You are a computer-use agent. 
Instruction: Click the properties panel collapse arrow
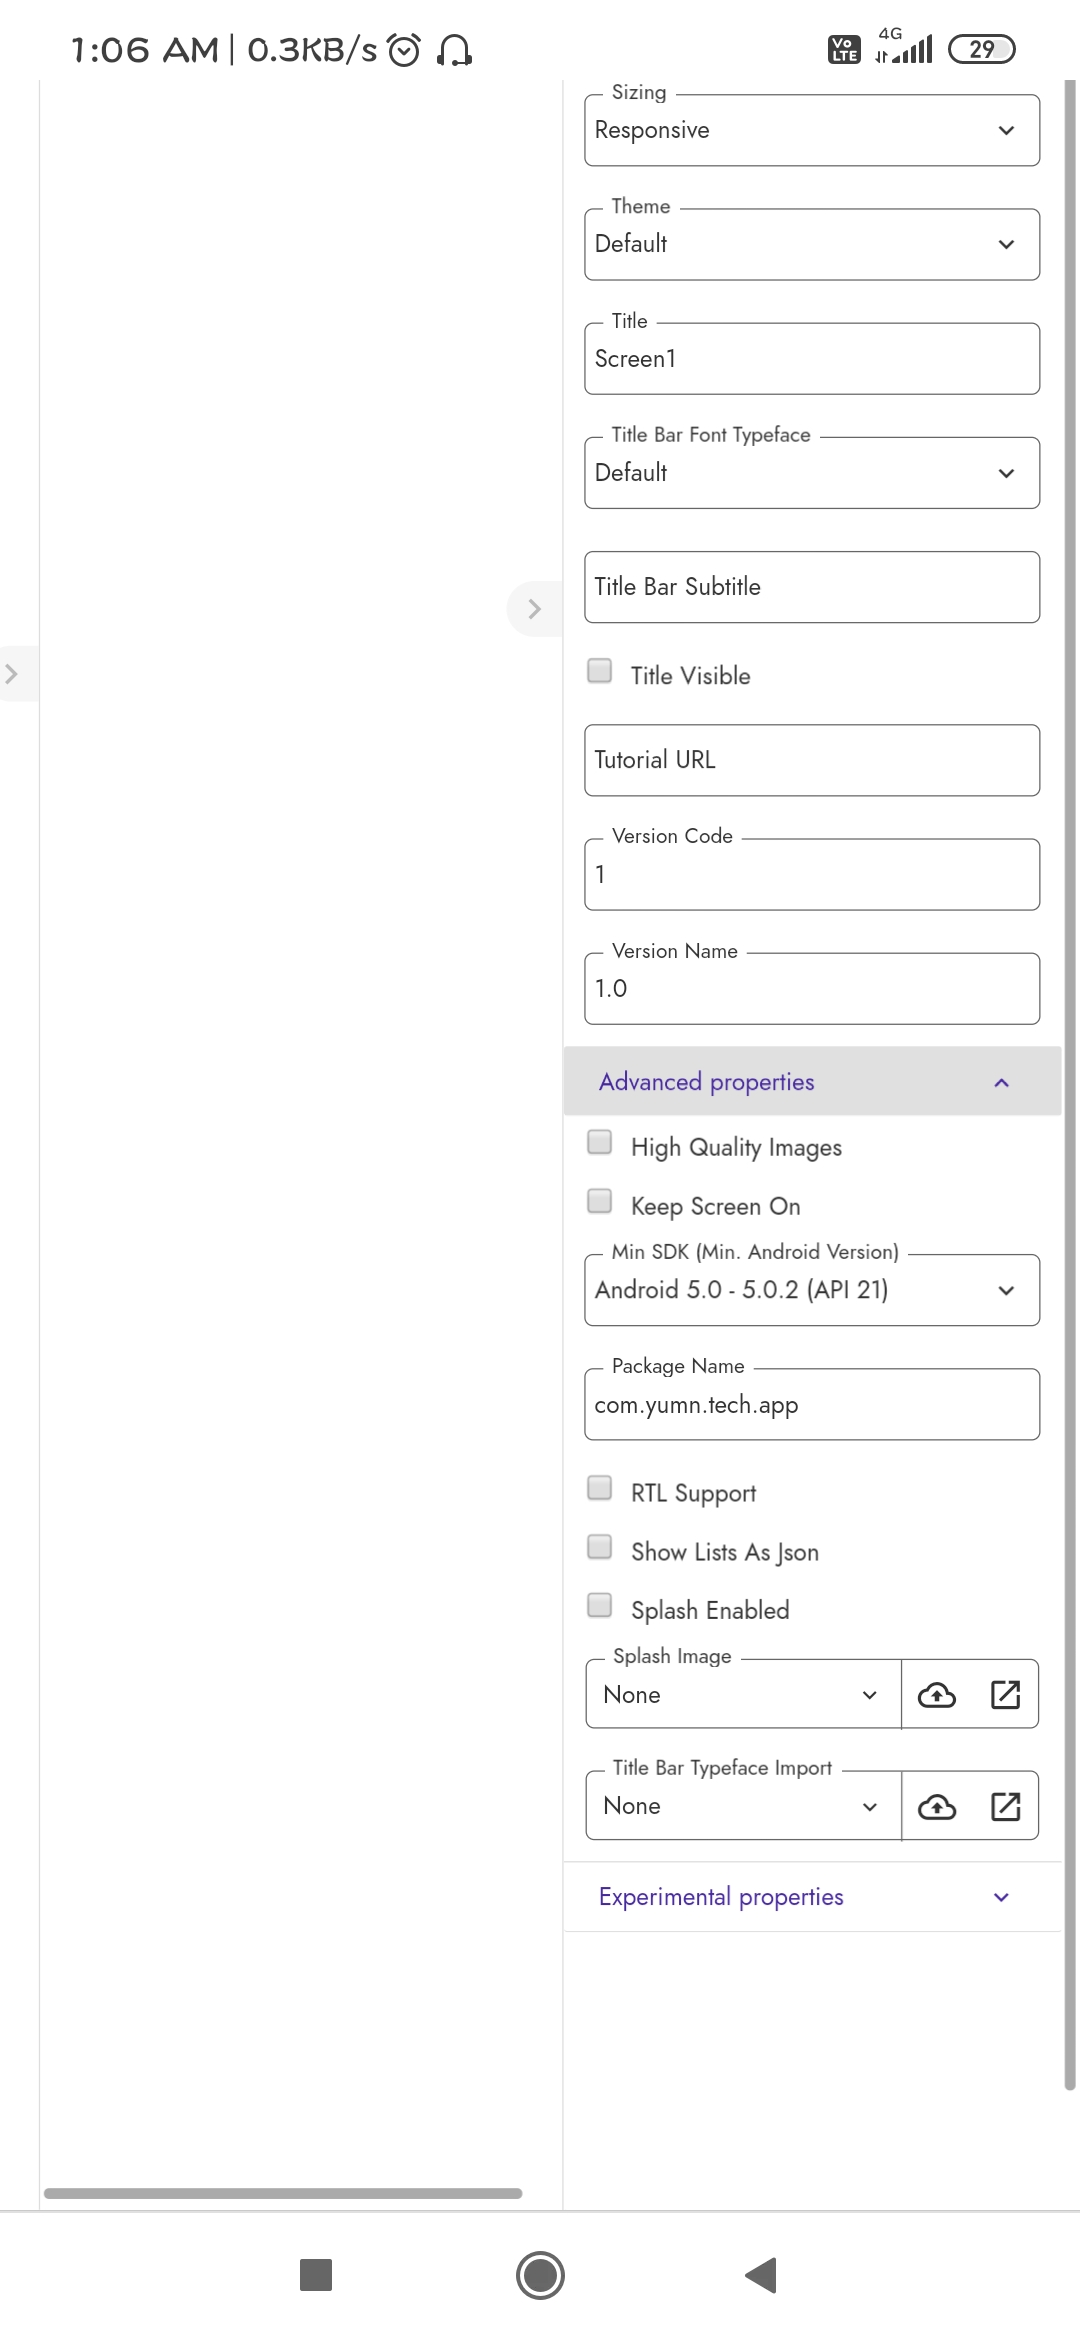click(534, 609)
